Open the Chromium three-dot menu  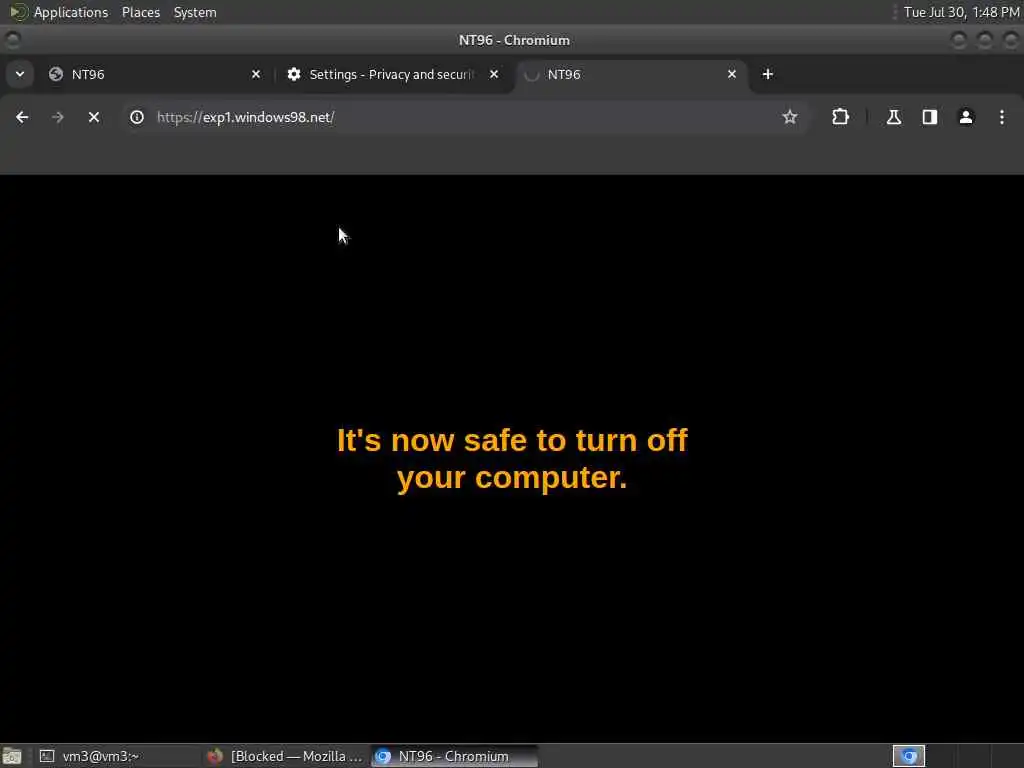(1002, 117)
